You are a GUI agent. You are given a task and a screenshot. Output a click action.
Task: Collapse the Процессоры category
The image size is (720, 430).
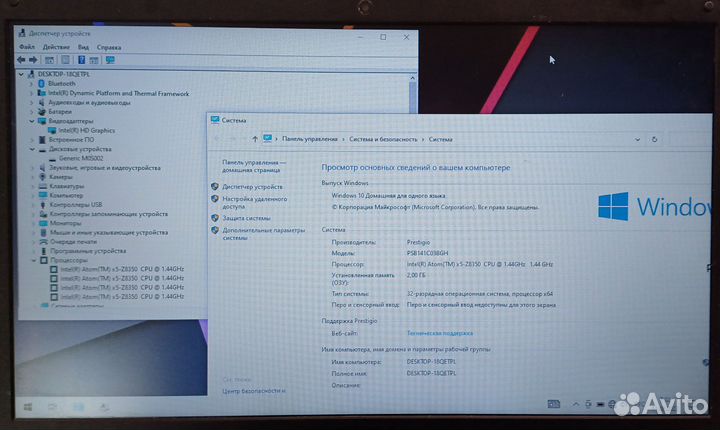pos(30,260)
